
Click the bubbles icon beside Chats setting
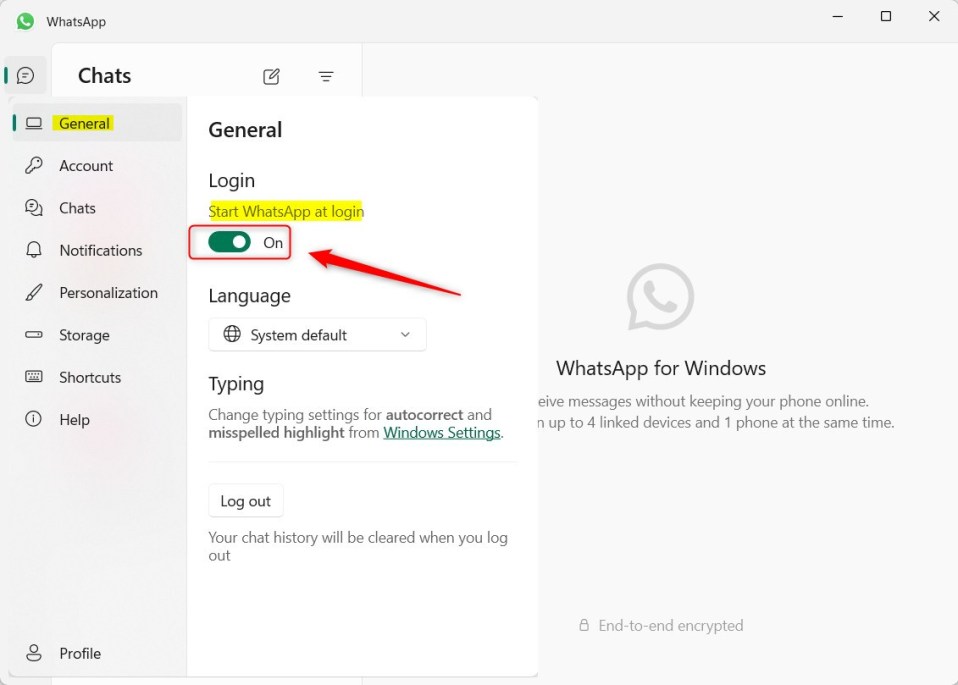tap(34, 208)
